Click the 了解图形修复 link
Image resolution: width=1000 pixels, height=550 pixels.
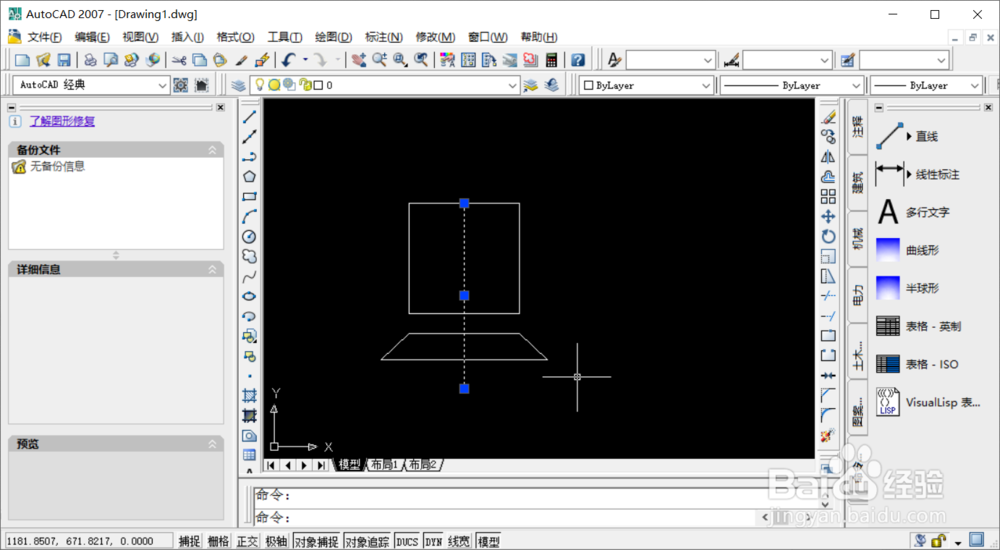tap(62, 121)
